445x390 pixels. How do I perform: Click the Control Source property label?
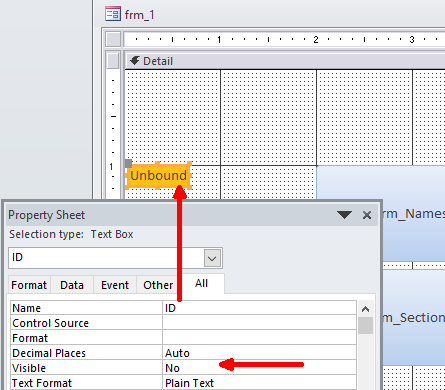click(x=50, y=323)
